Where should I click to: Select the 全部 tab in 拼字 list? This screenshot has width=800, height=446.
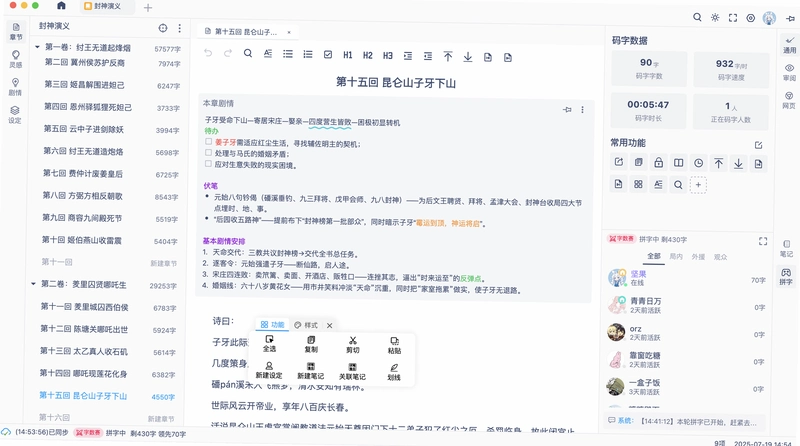click(x=654, y=256)
